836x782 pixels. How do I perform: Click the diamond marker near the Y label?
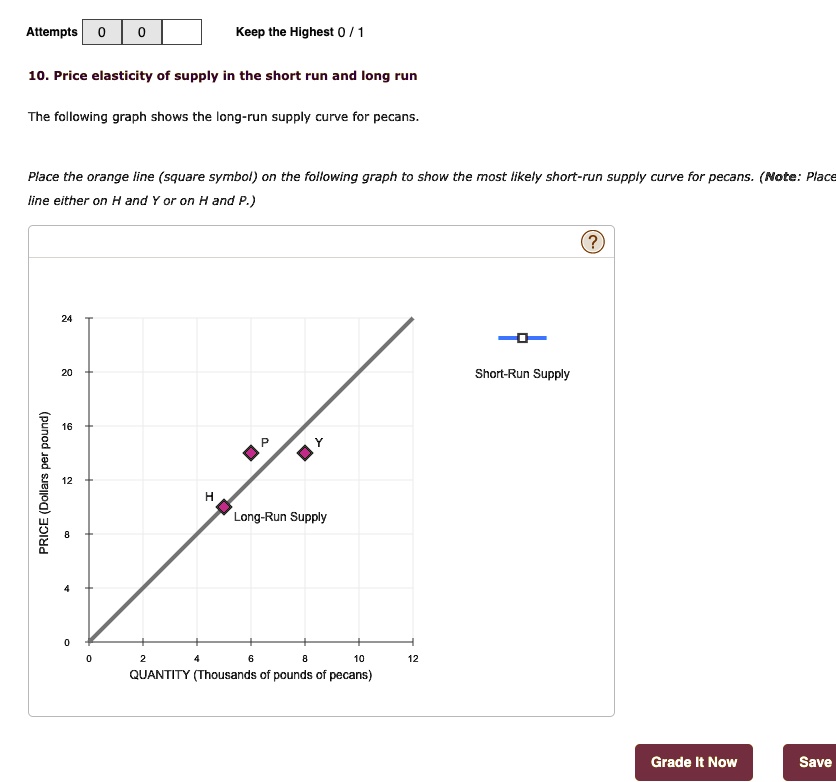pyautogui.click(x=304, y=452)
